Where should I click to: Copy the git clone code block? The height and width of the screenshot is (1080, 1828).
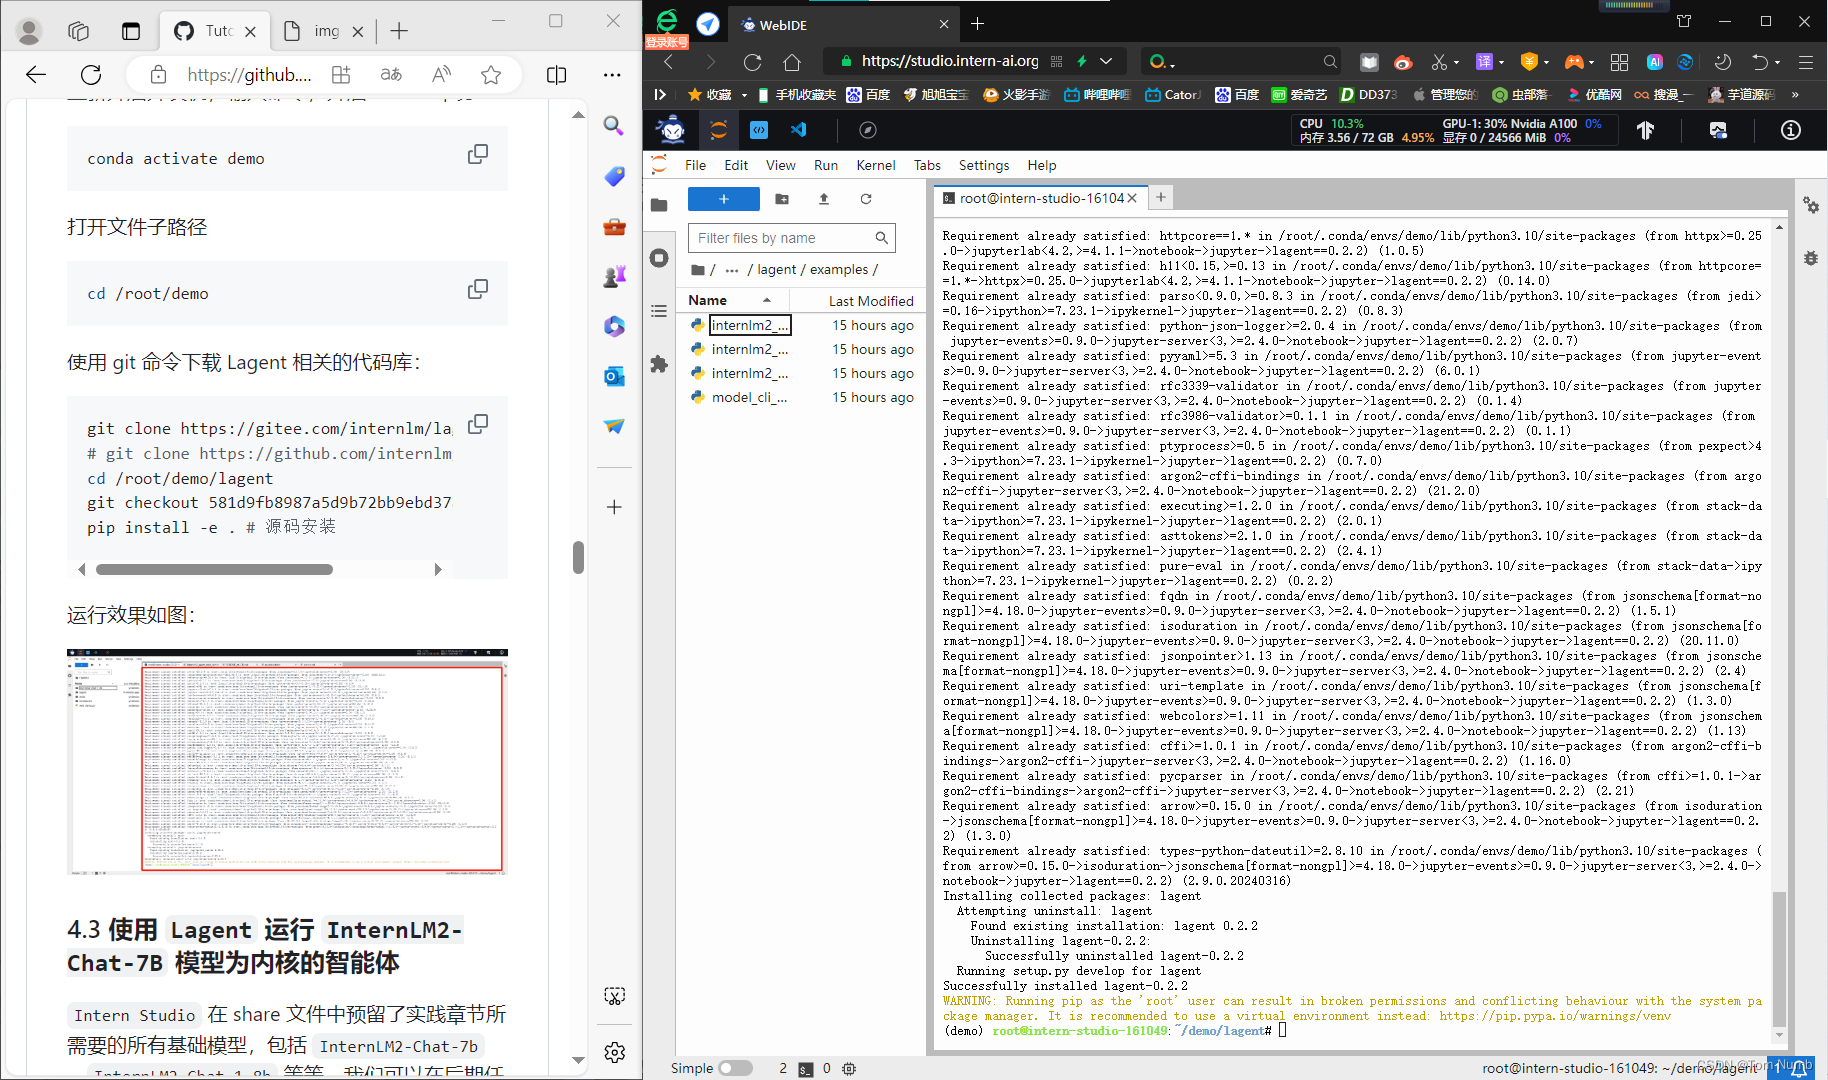click(478, 424)
